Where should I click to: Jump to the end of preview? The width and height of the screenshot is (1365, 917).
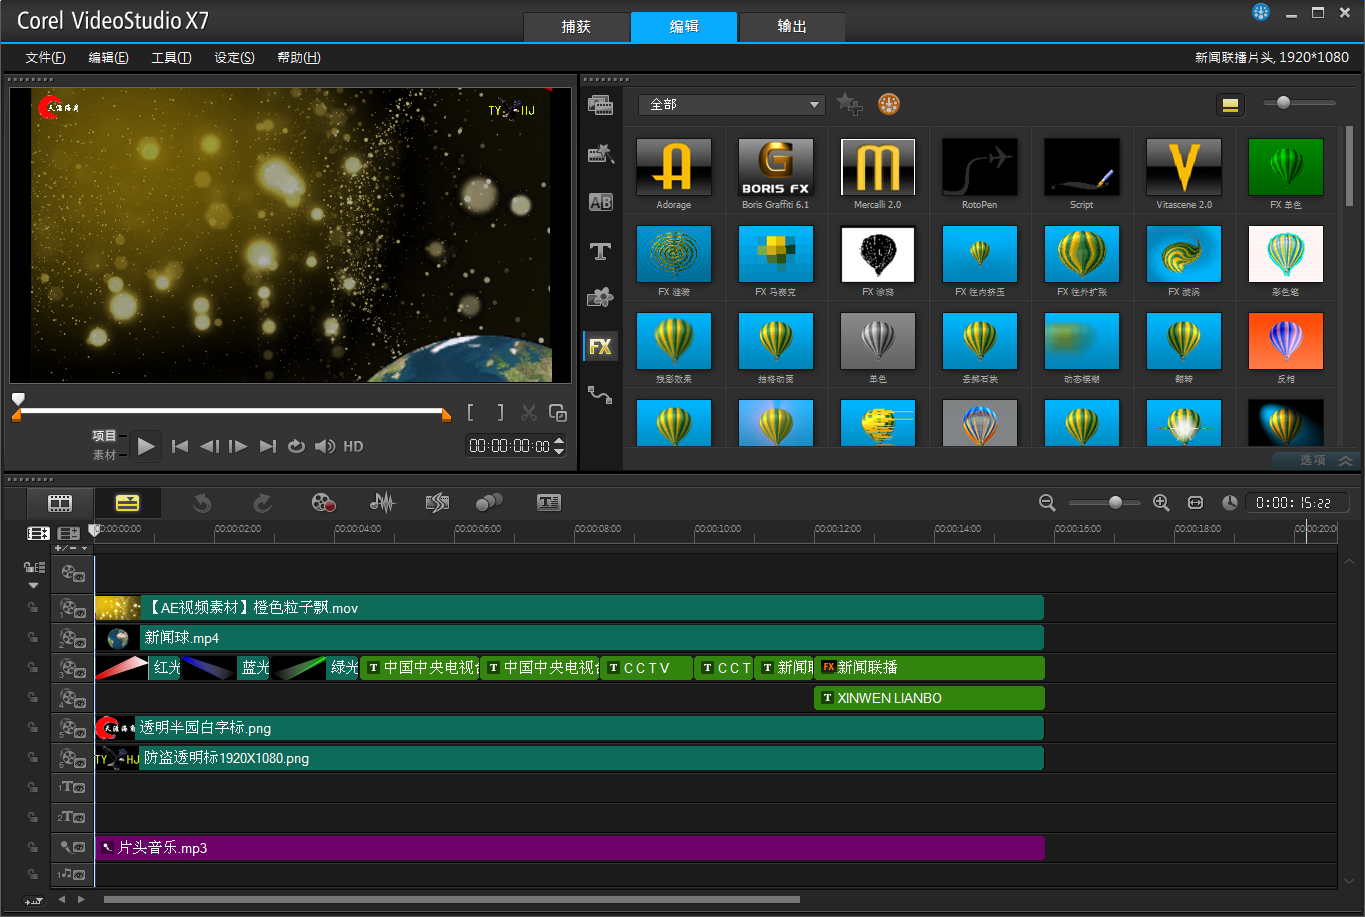coord(267,447)
